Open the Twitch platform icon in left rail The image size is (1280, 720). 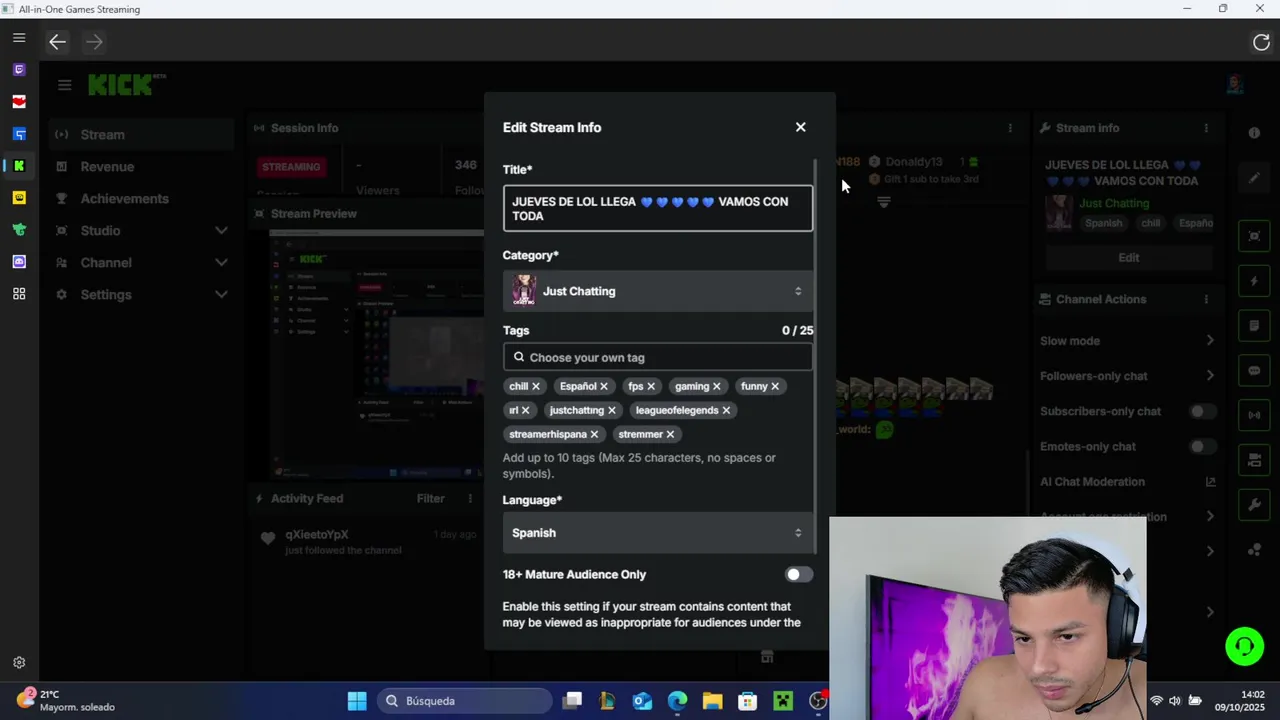(x=19, y=70)
